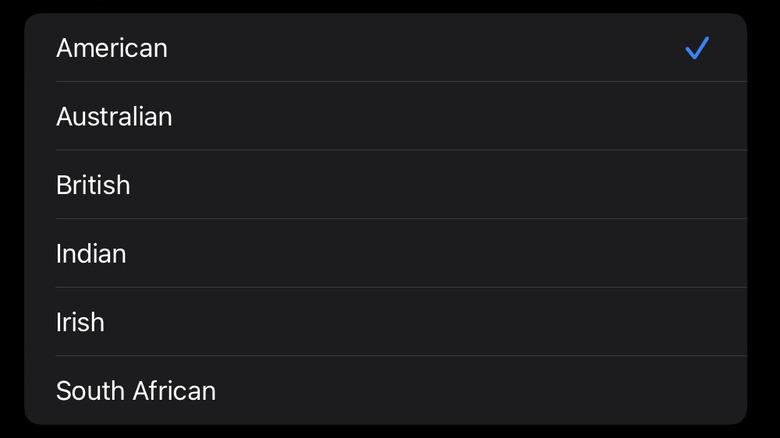The width and height of the screenshot is (780, 438).
Task: Click the selected-item tick mark
Action: click(x=697, y=48)
